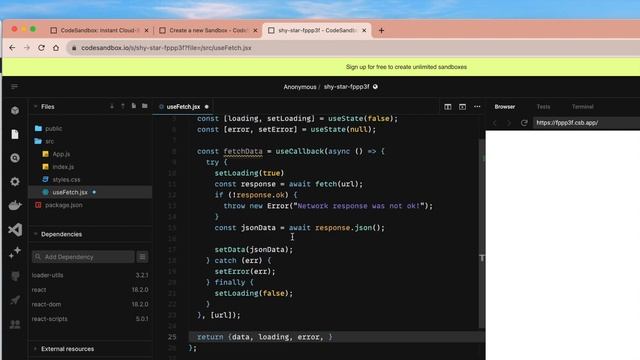Open the Live collaboration people icon
Screen dimensions: 640x360
tap(15, 324)
